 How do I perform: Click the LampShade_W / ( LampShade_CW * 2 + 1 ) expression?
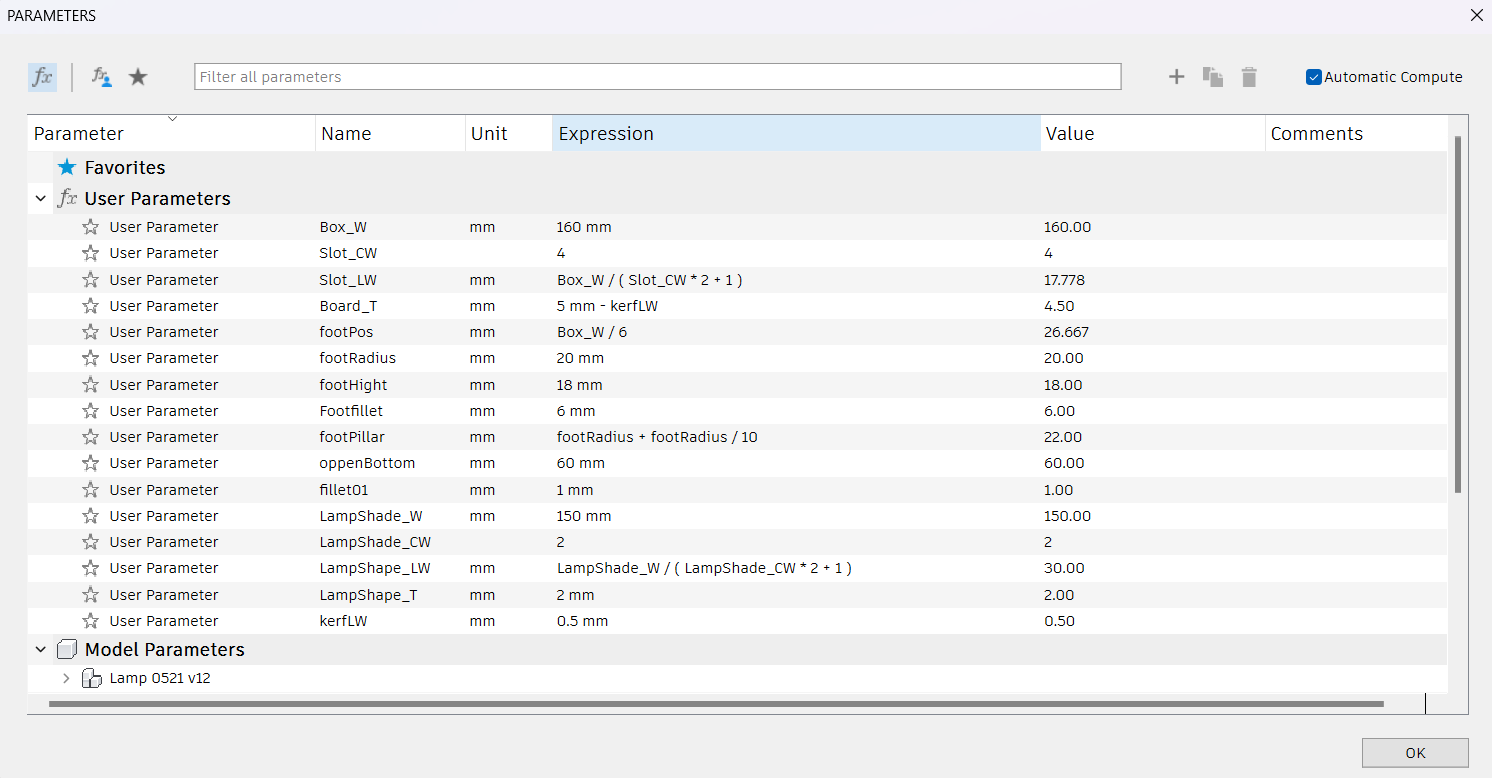point(704,568)
